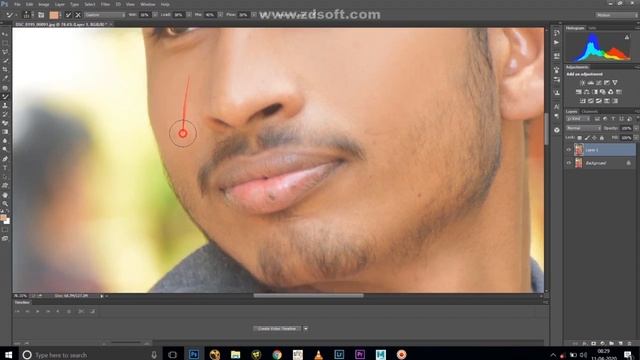
Task: Add a Photo Filter adjustment
Action: (602, 92)
